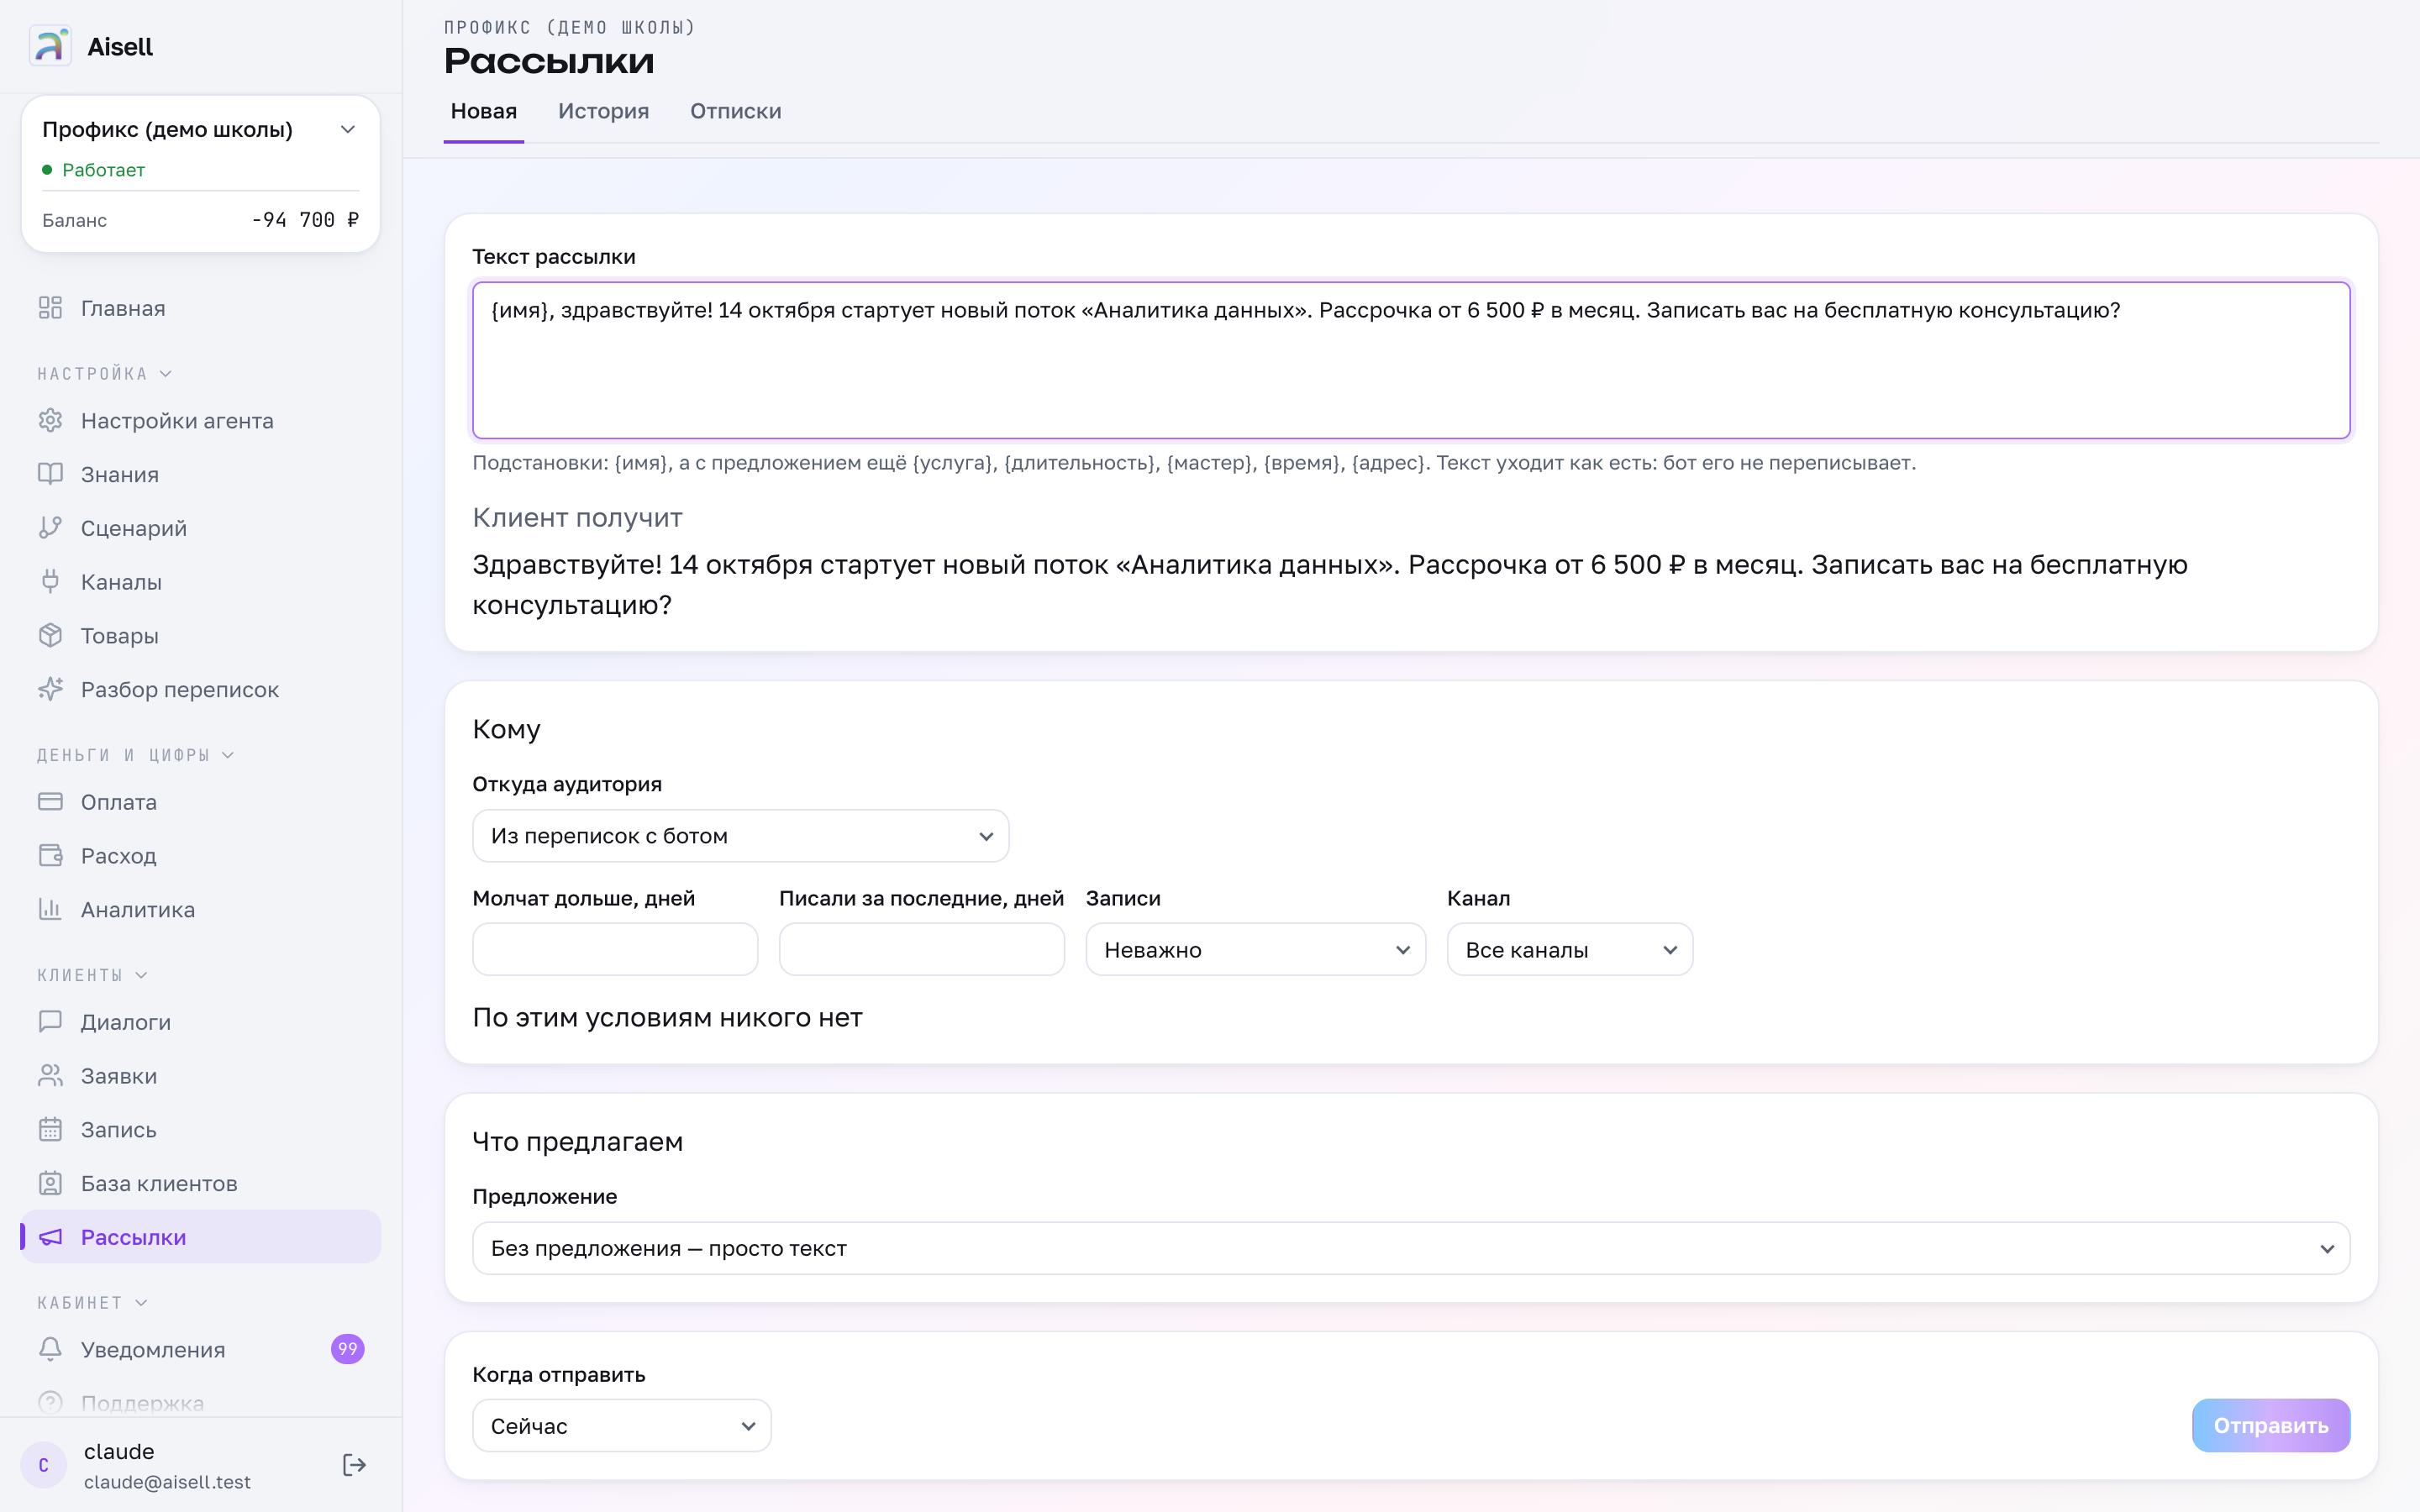Click in the Текст рассылки text area
Viewport: 2420px width, 1512px height.
coord(1410,360)
